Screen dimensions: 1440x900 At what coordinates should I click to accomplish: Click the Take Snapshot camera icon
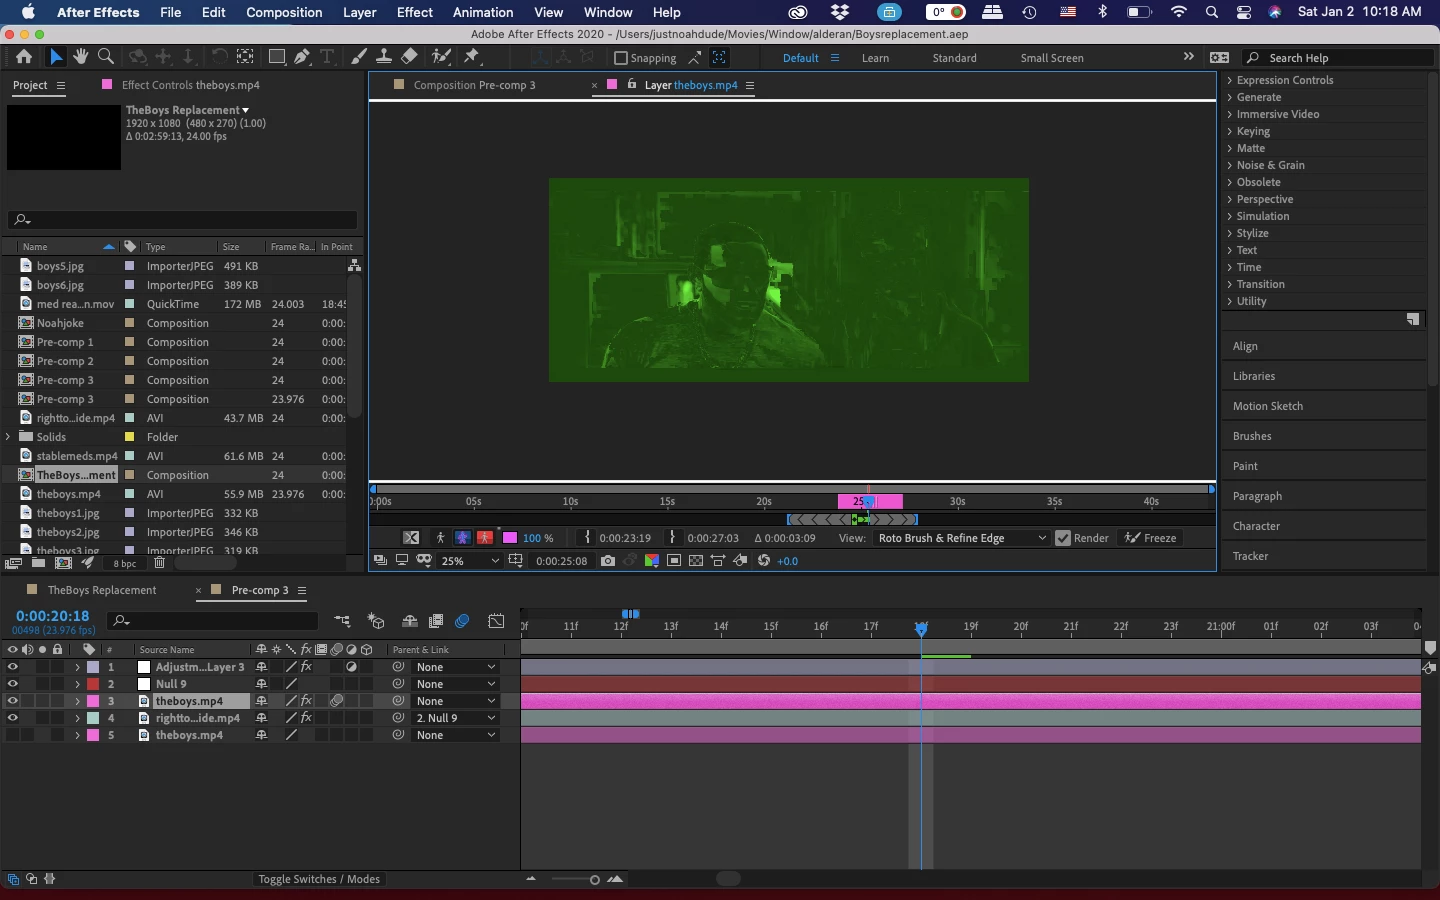[x=608, y=561]
